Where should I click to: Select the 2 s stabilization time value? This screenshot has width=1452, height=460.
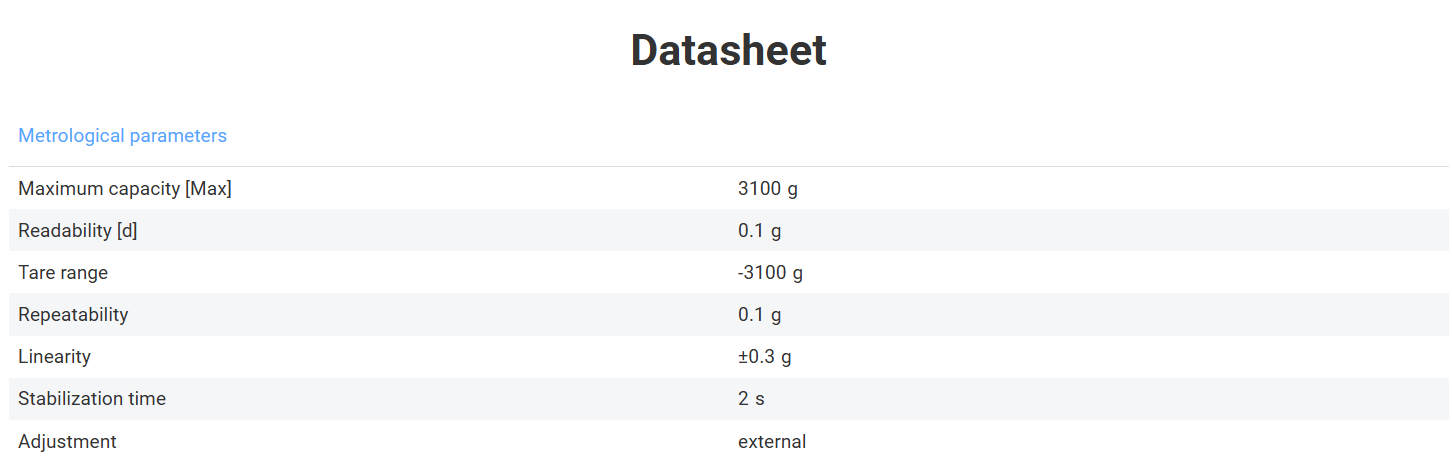[751, 399]
